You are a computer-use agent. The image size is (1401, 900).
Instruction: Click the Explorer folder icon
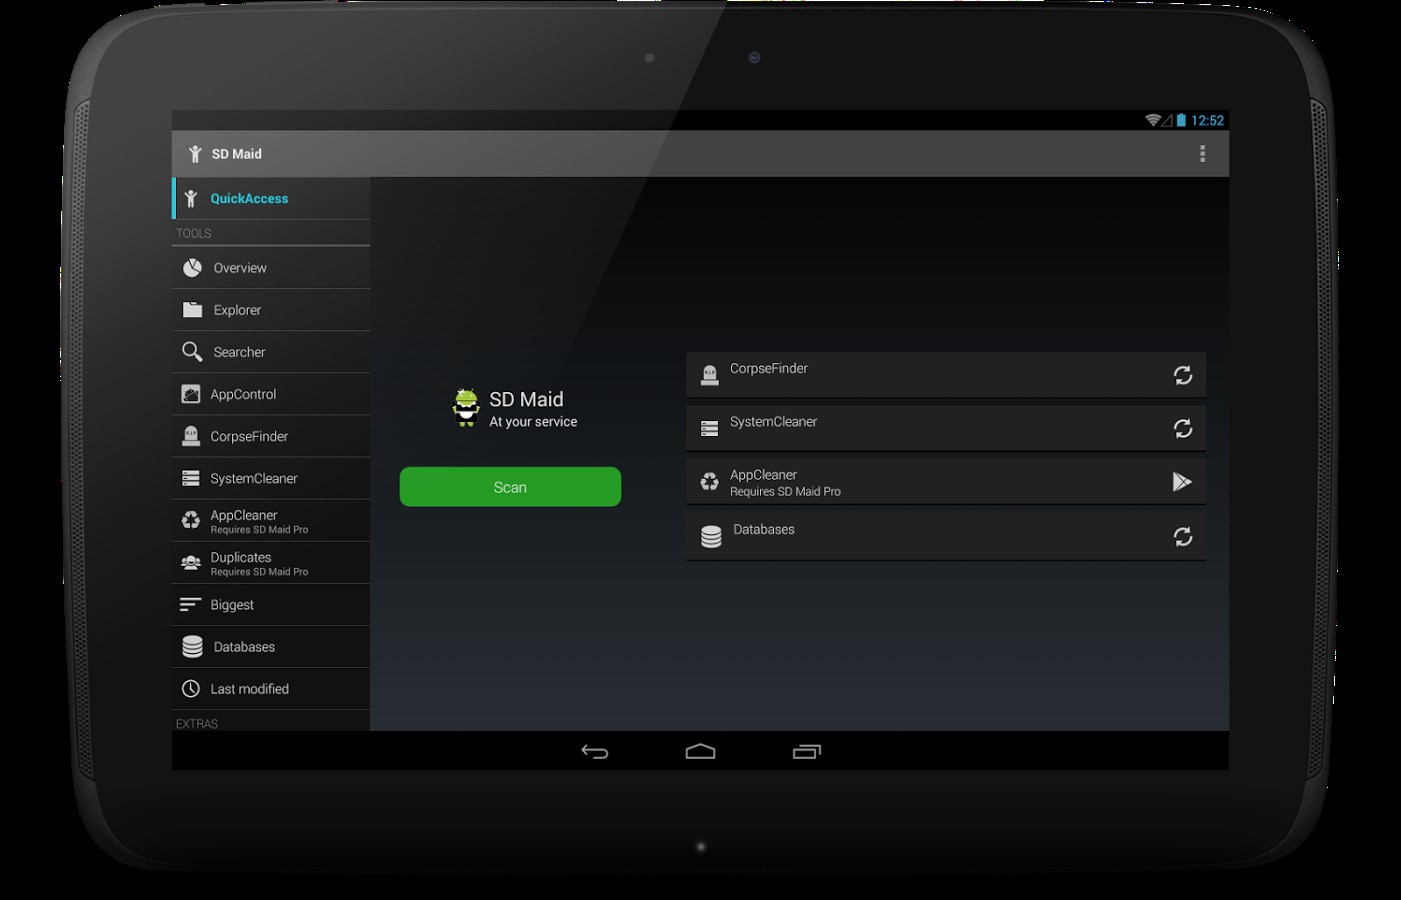(x=192, y=310)
